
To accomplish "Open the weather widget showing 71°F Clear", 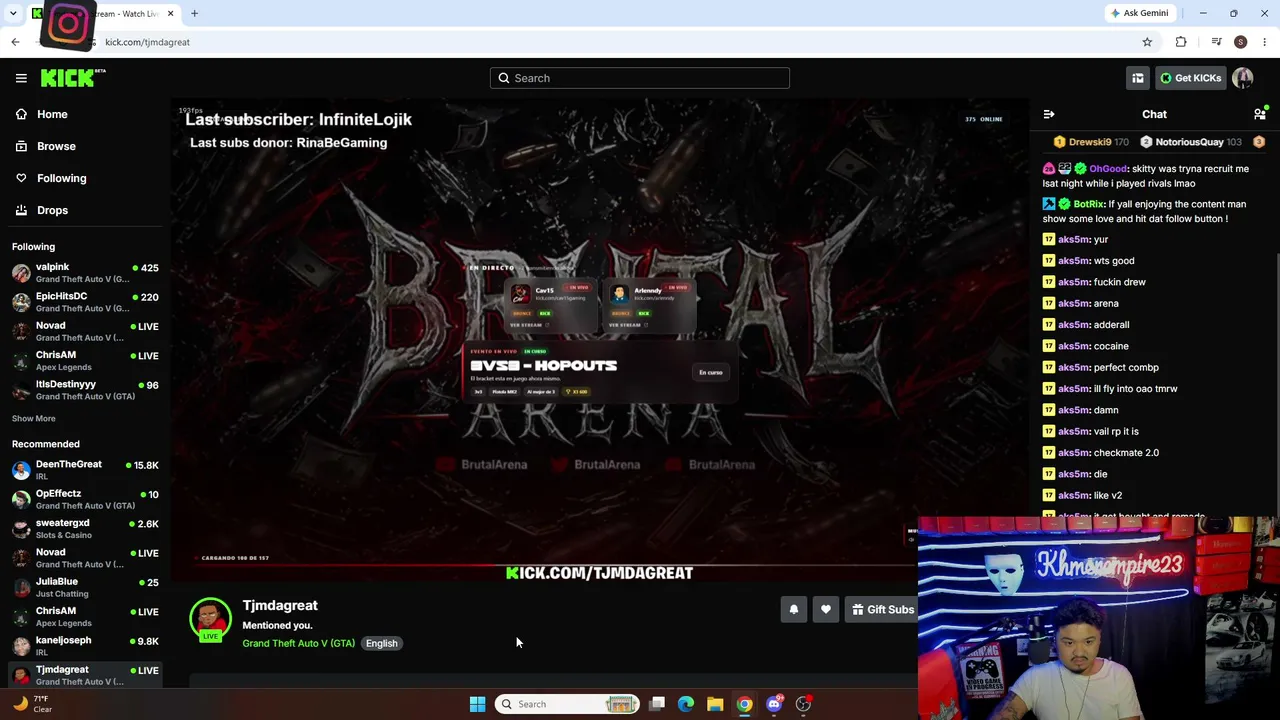I will pyautogui.click(x=33, y=704).
